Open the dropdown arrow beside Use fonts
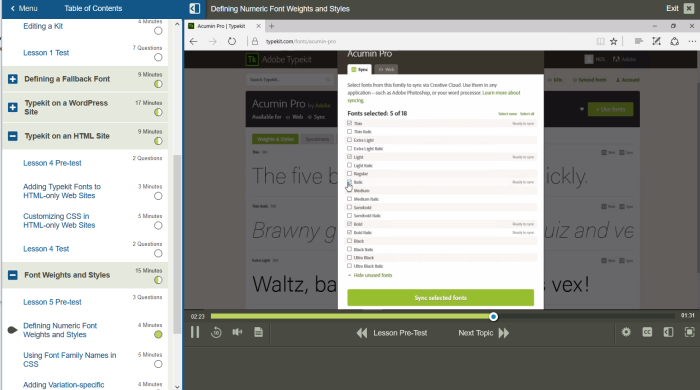This screenshot has height=390, width=700. 582,109
